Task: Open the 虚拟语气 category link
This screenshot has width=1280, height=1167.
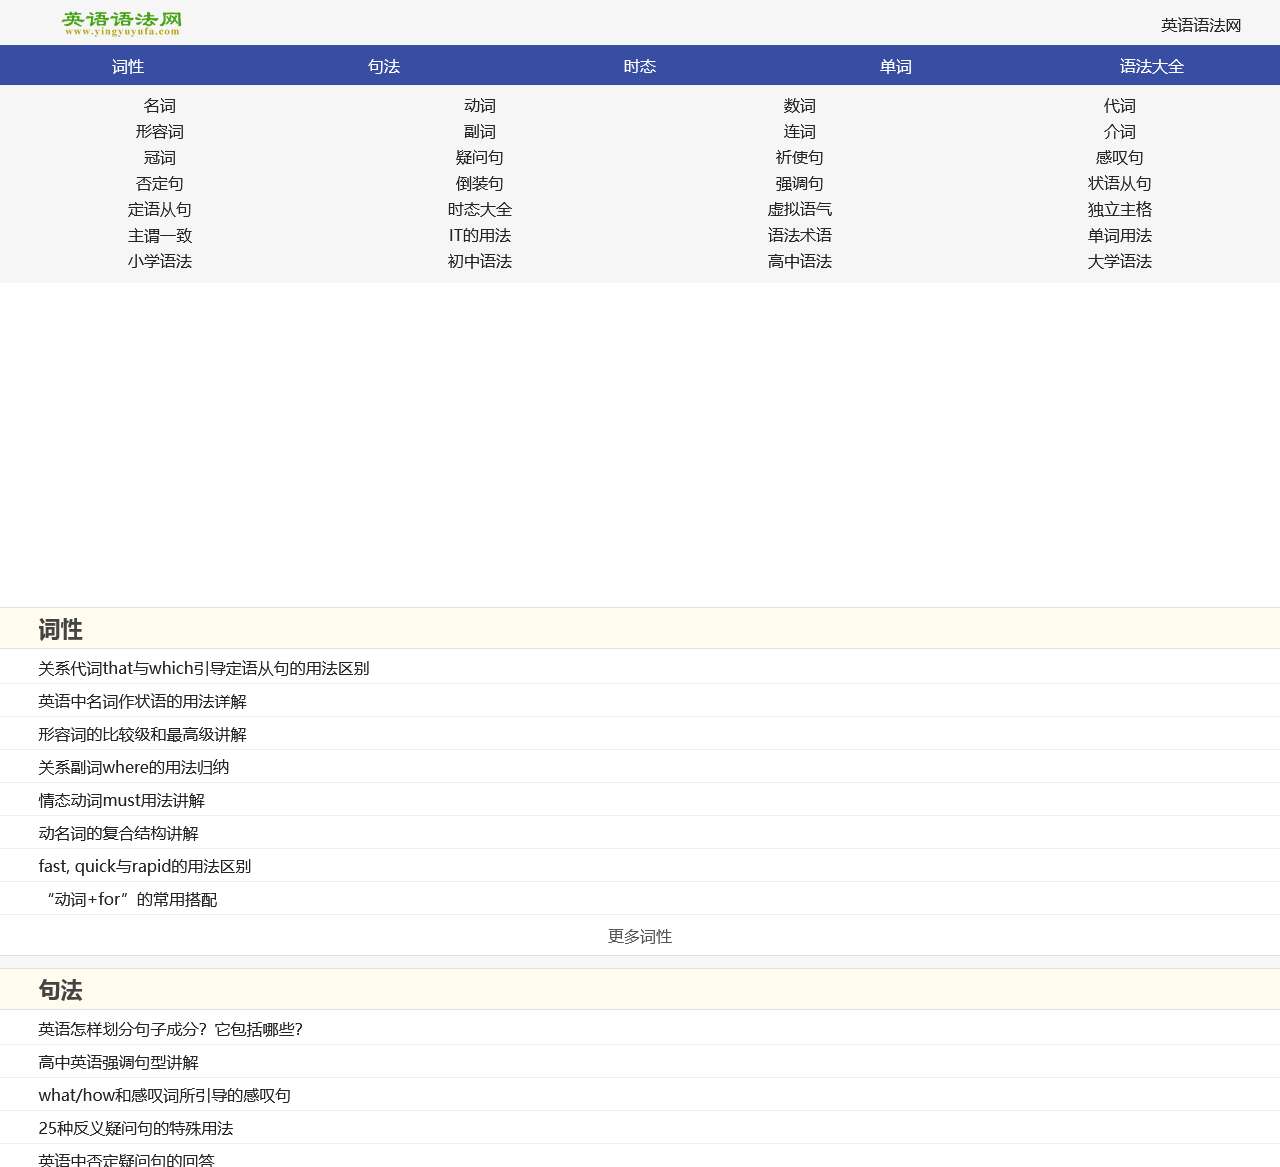Action: tap(800, 210)
